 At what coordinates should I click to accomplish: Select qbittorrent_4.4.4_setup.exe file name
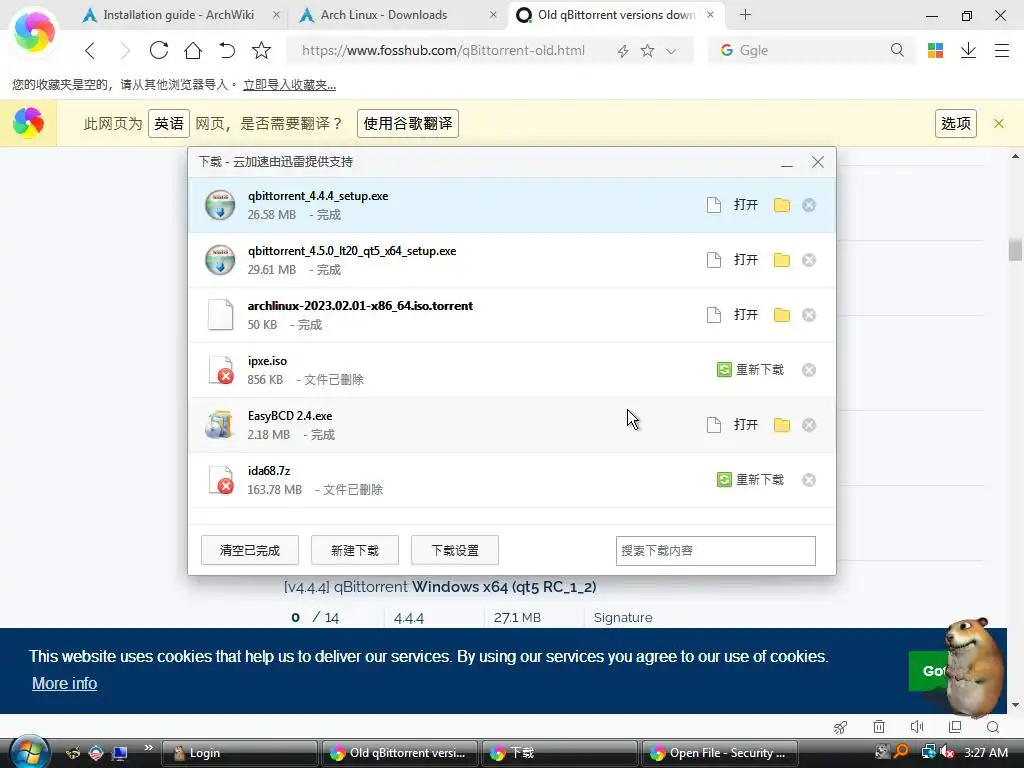(x=317, y=196)
